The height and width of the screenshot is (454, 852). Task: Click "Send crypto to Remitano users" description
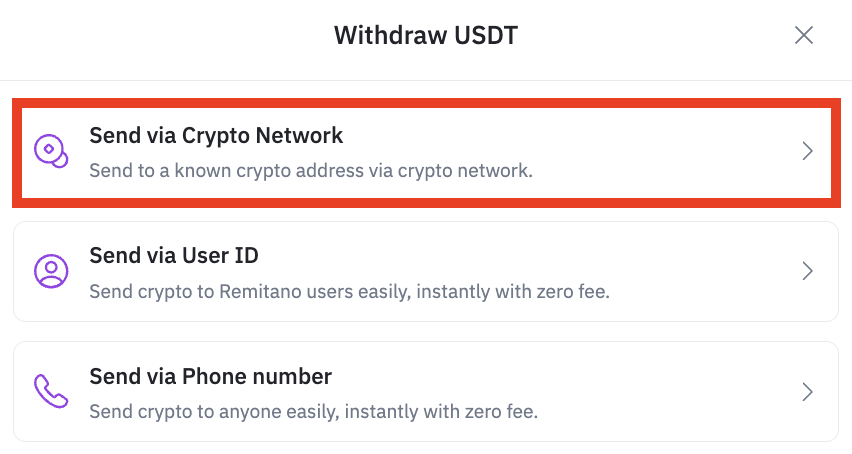click(x=349, y=291)
